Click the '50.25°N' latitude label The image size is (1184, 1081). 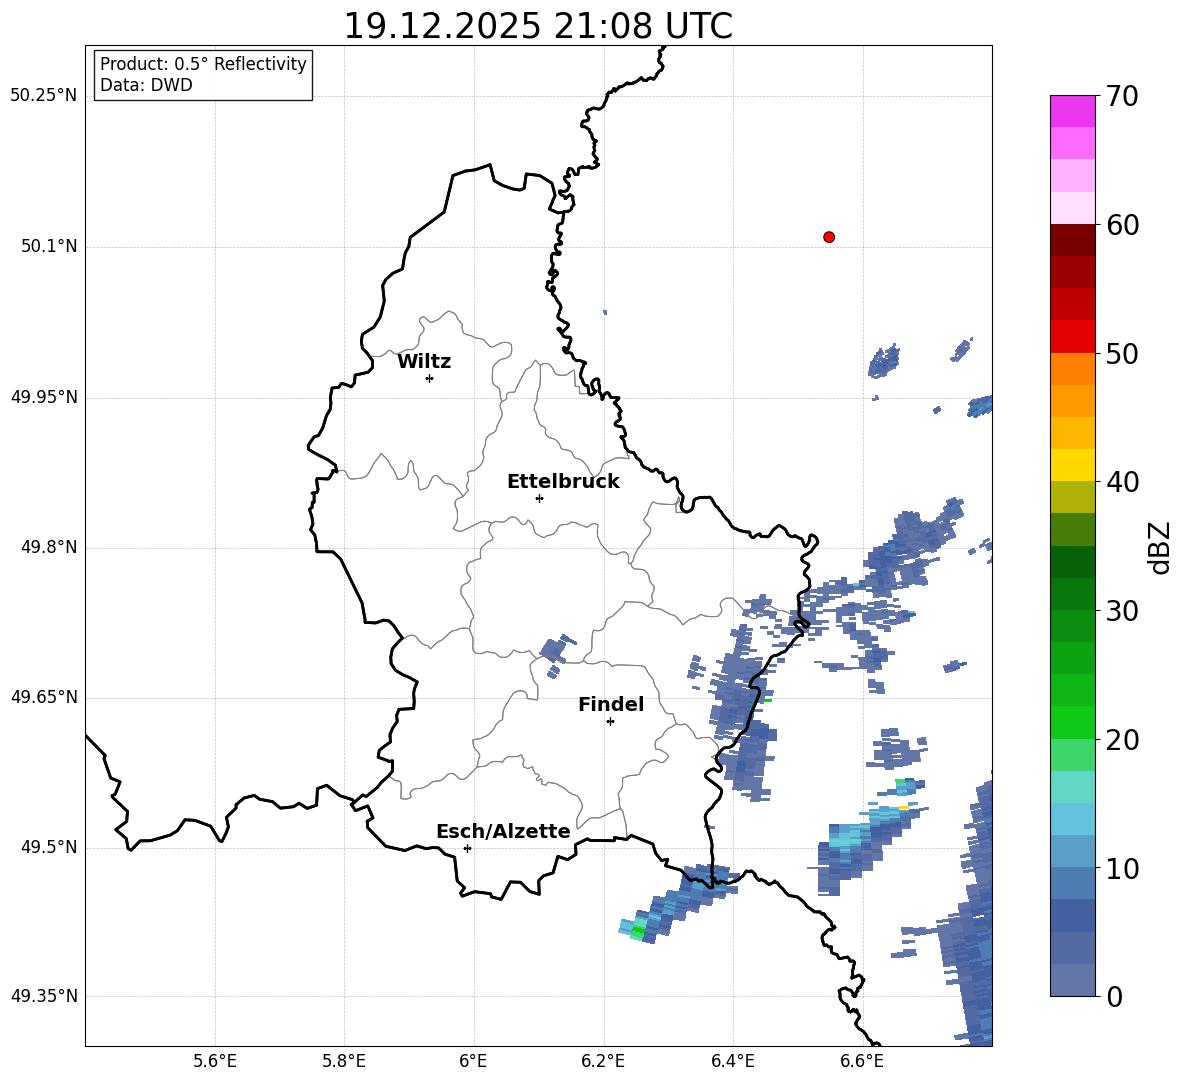pyautogui.click(x=44, y=96)
